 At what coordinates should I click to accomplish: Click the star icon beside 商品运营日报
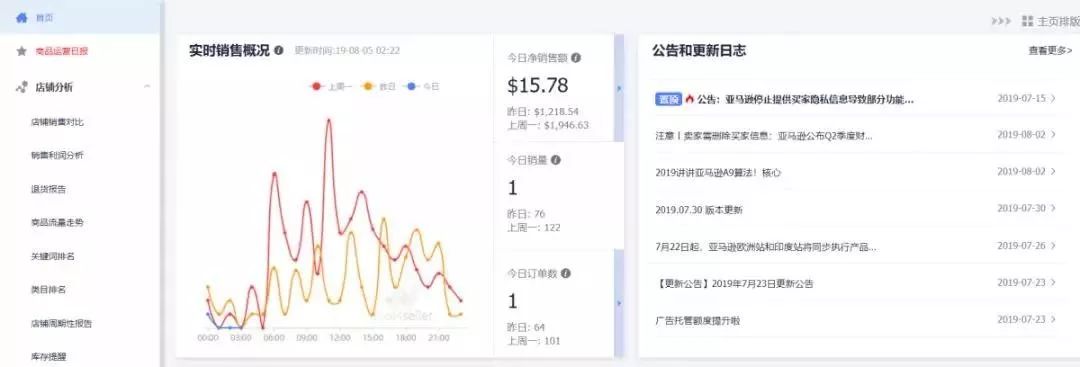click(21, 51)
